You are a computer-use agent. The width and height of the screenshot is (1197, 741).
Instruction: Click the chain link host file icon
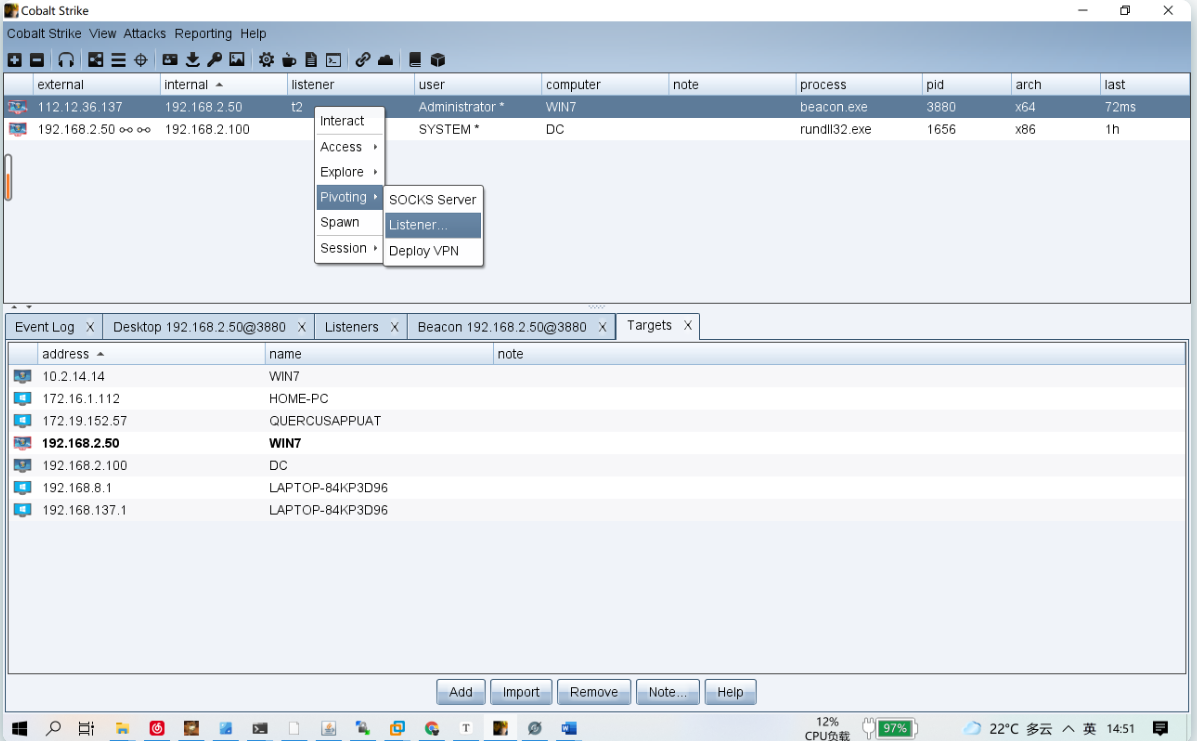coord(363,60)
